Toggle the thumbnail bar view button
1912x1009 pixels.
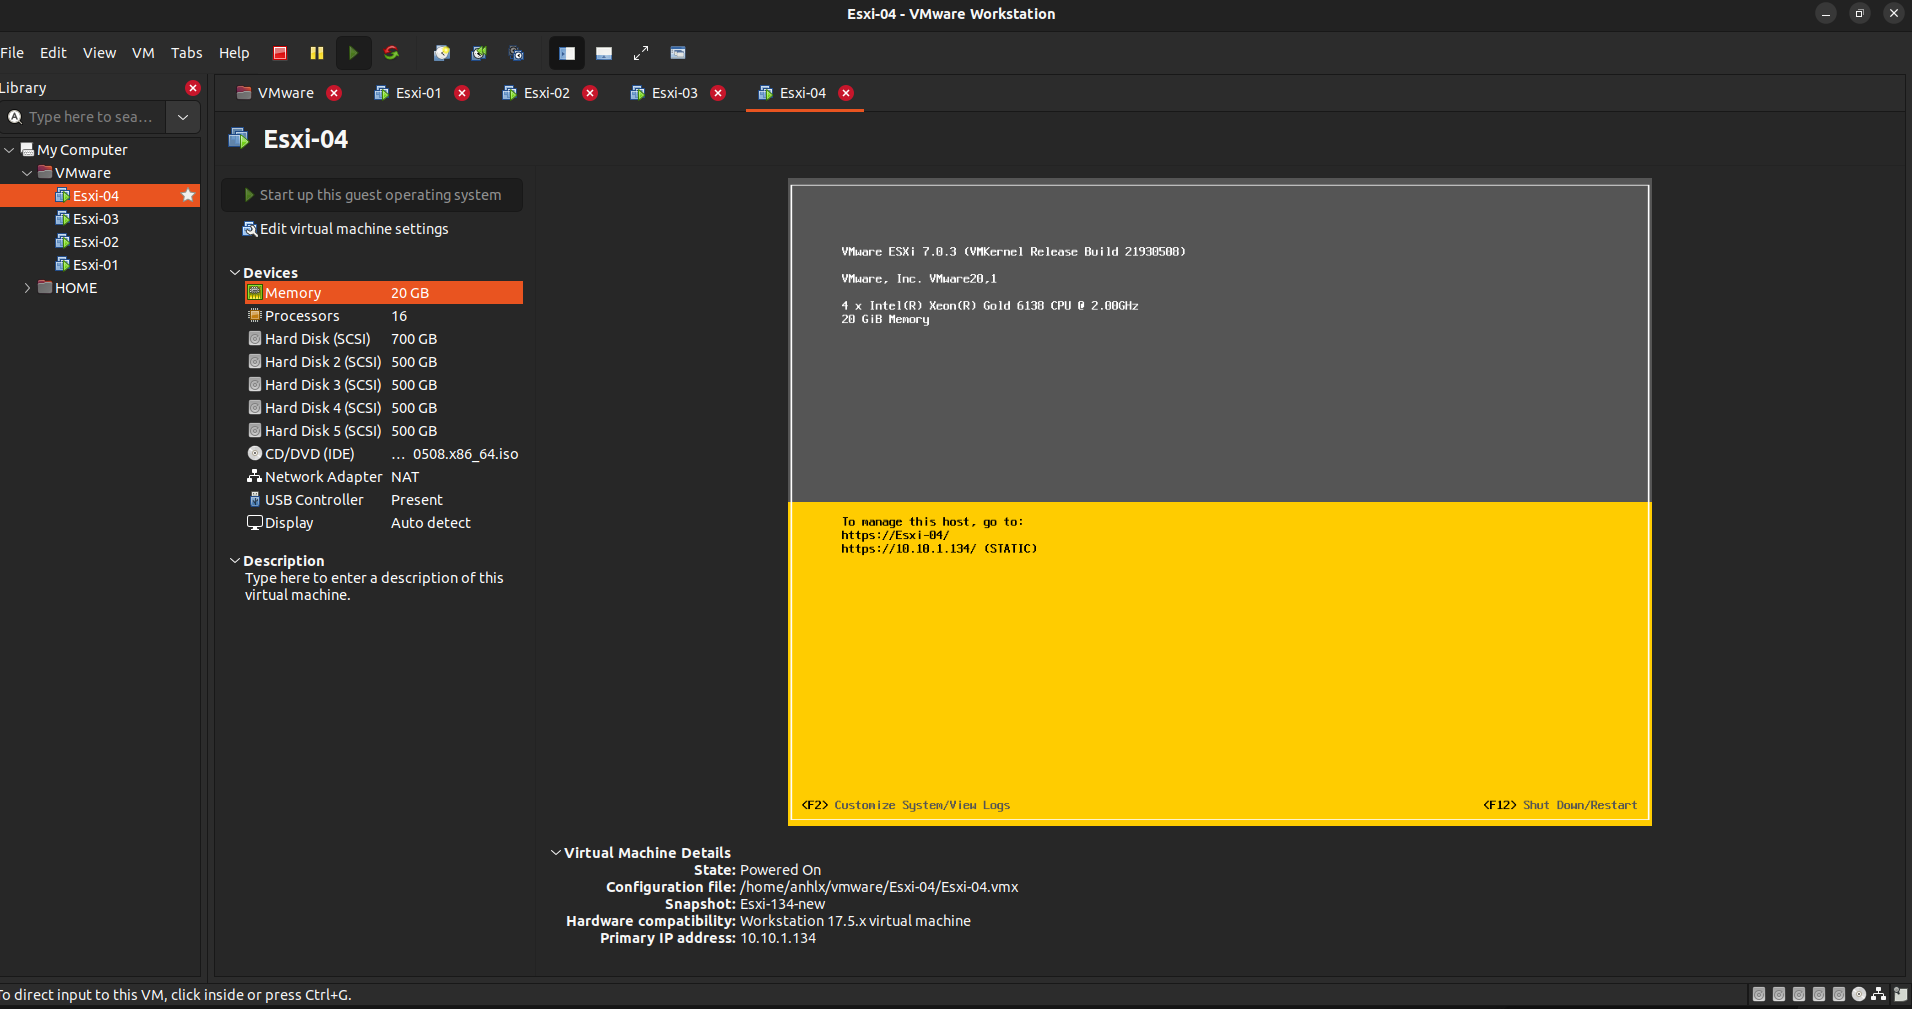pyautogui.click(x=604, y=53)
